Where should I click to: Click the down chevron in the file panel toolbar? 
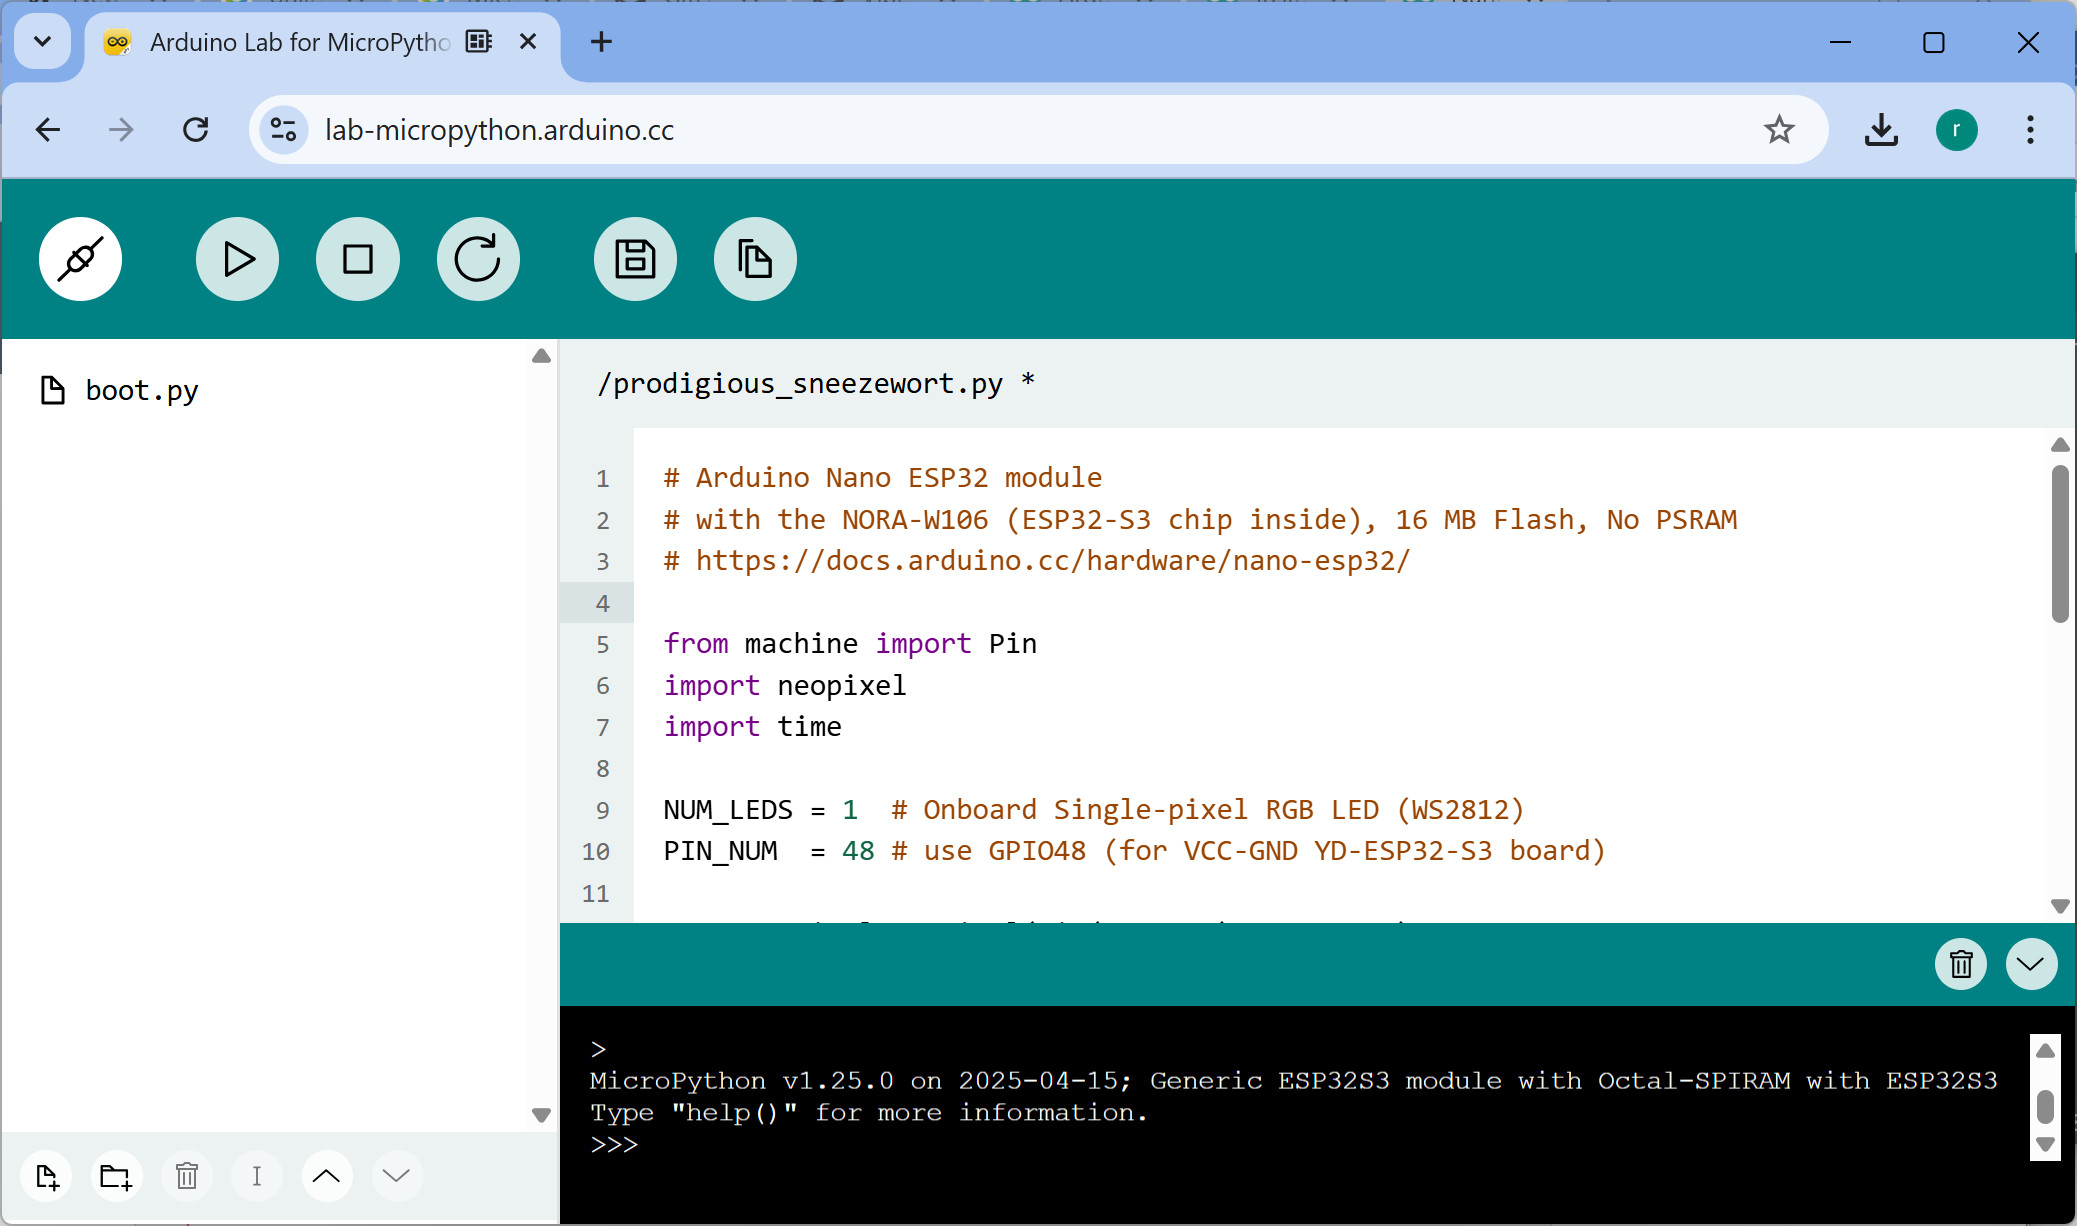click(397, 1176)
